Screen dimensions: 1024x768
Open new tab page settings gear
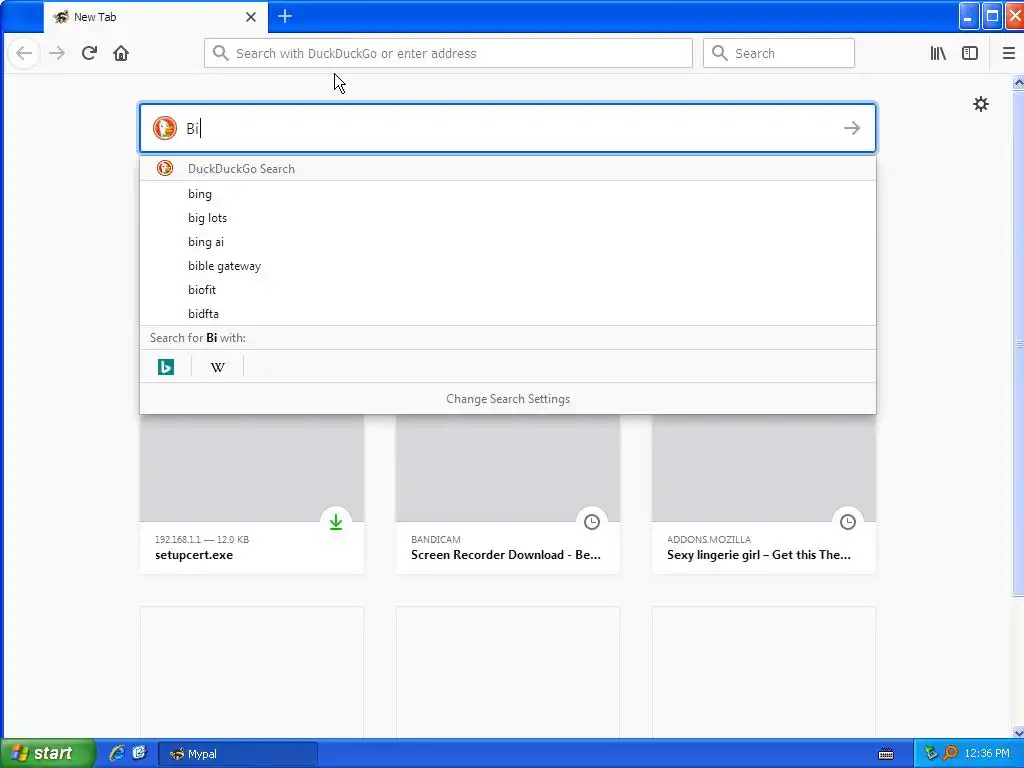click(x=980, y=104)
